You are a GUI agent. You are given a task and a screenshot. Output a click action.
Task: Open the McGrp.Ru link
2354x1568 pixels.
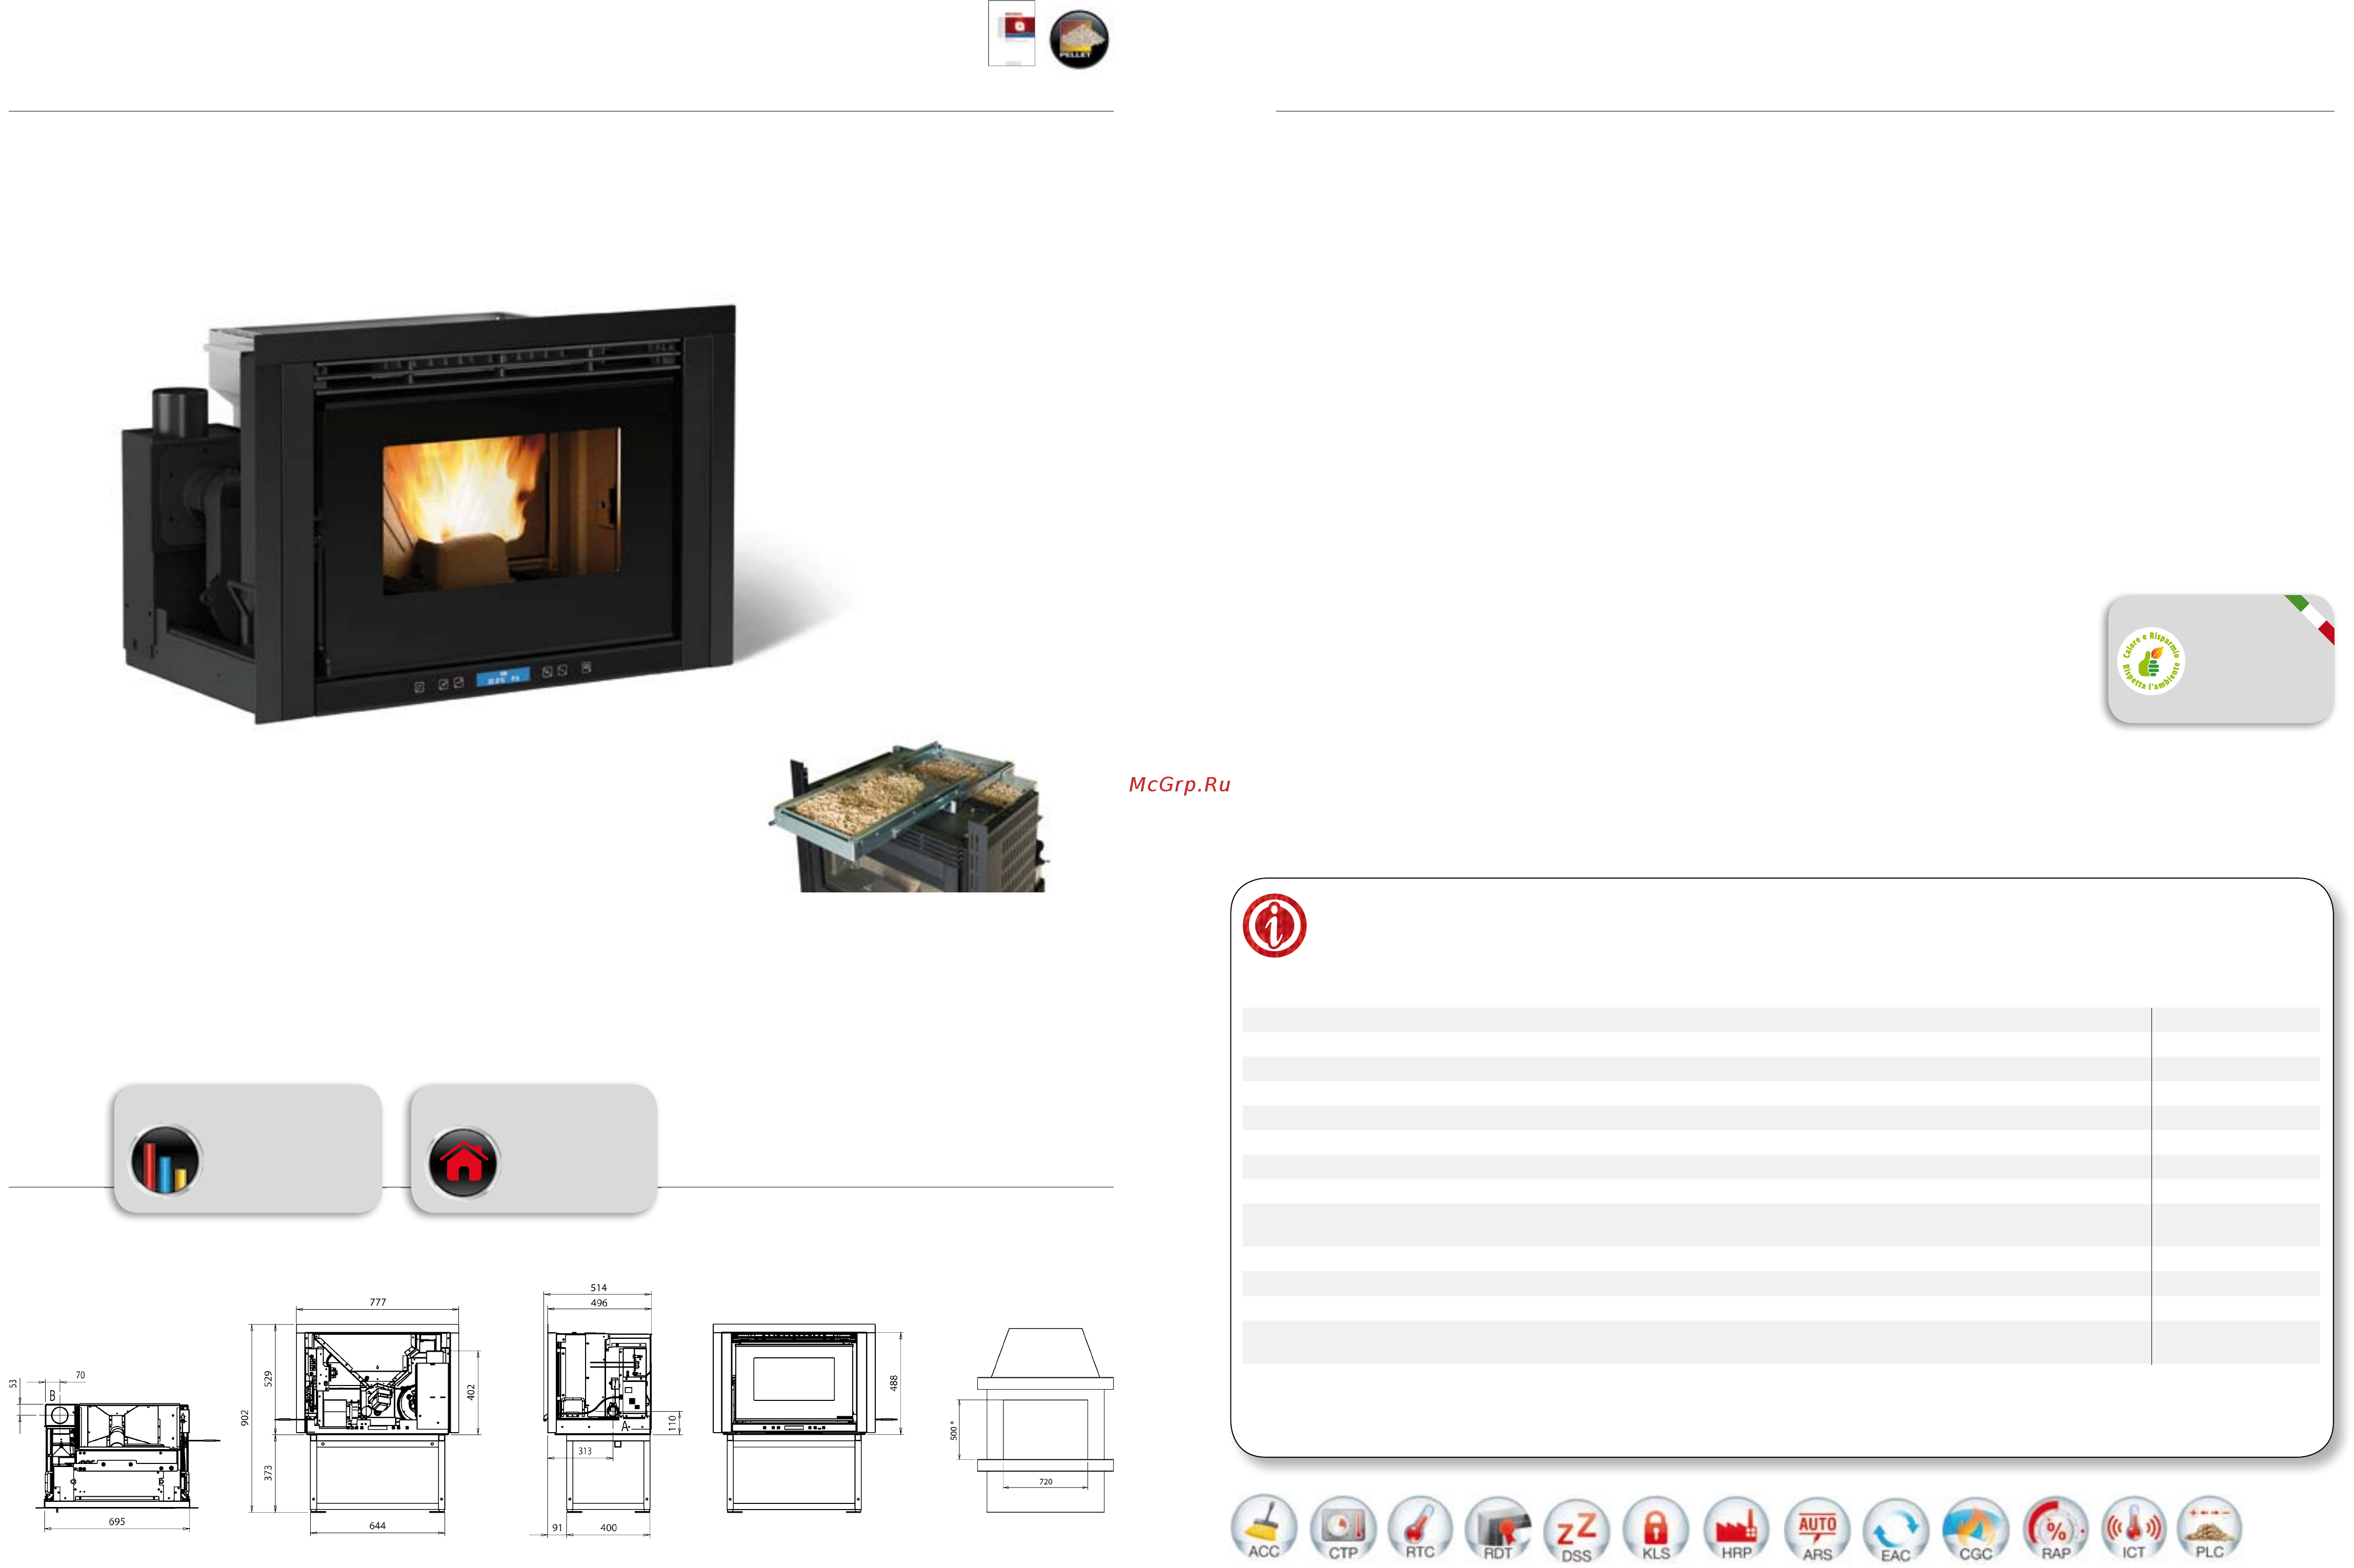point(1179,785)
